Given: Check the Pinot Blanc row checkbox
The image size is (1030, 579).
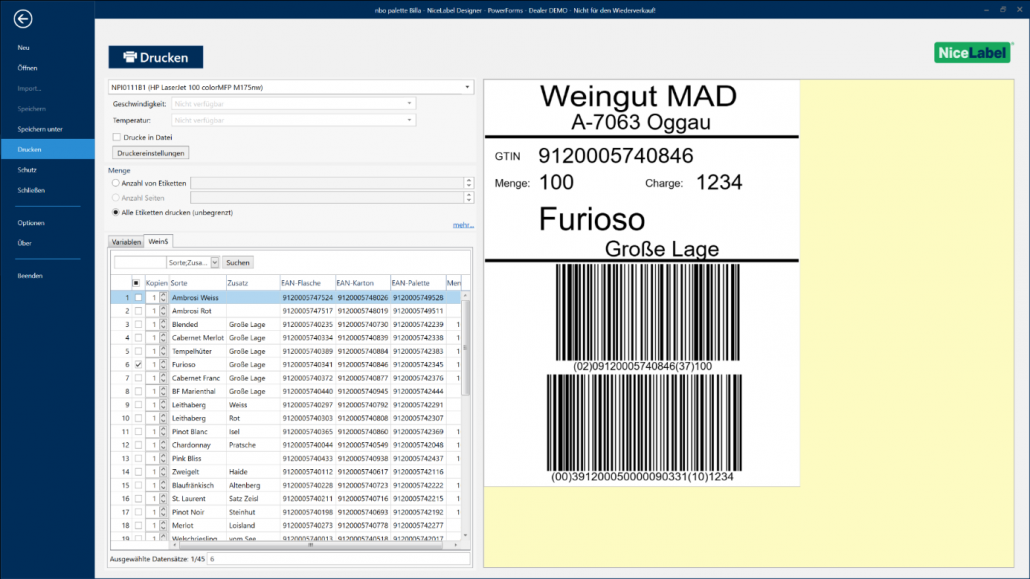Looking at the screenshot, I should tap(138, 432).
